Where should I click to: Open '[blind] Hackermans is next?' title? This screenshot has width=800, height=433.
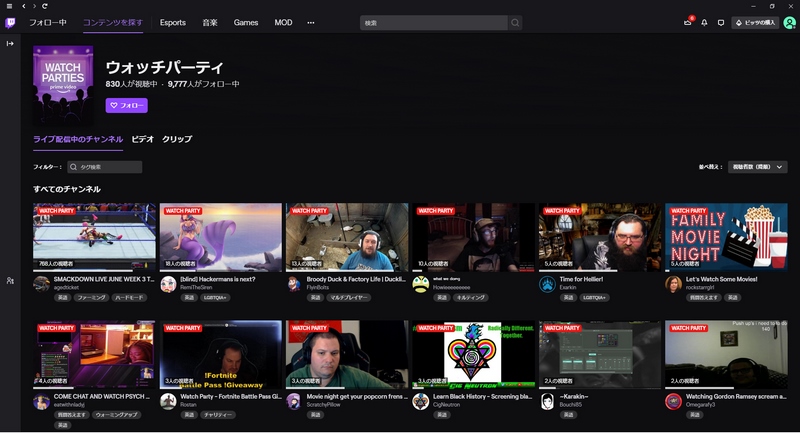point(217,279)
